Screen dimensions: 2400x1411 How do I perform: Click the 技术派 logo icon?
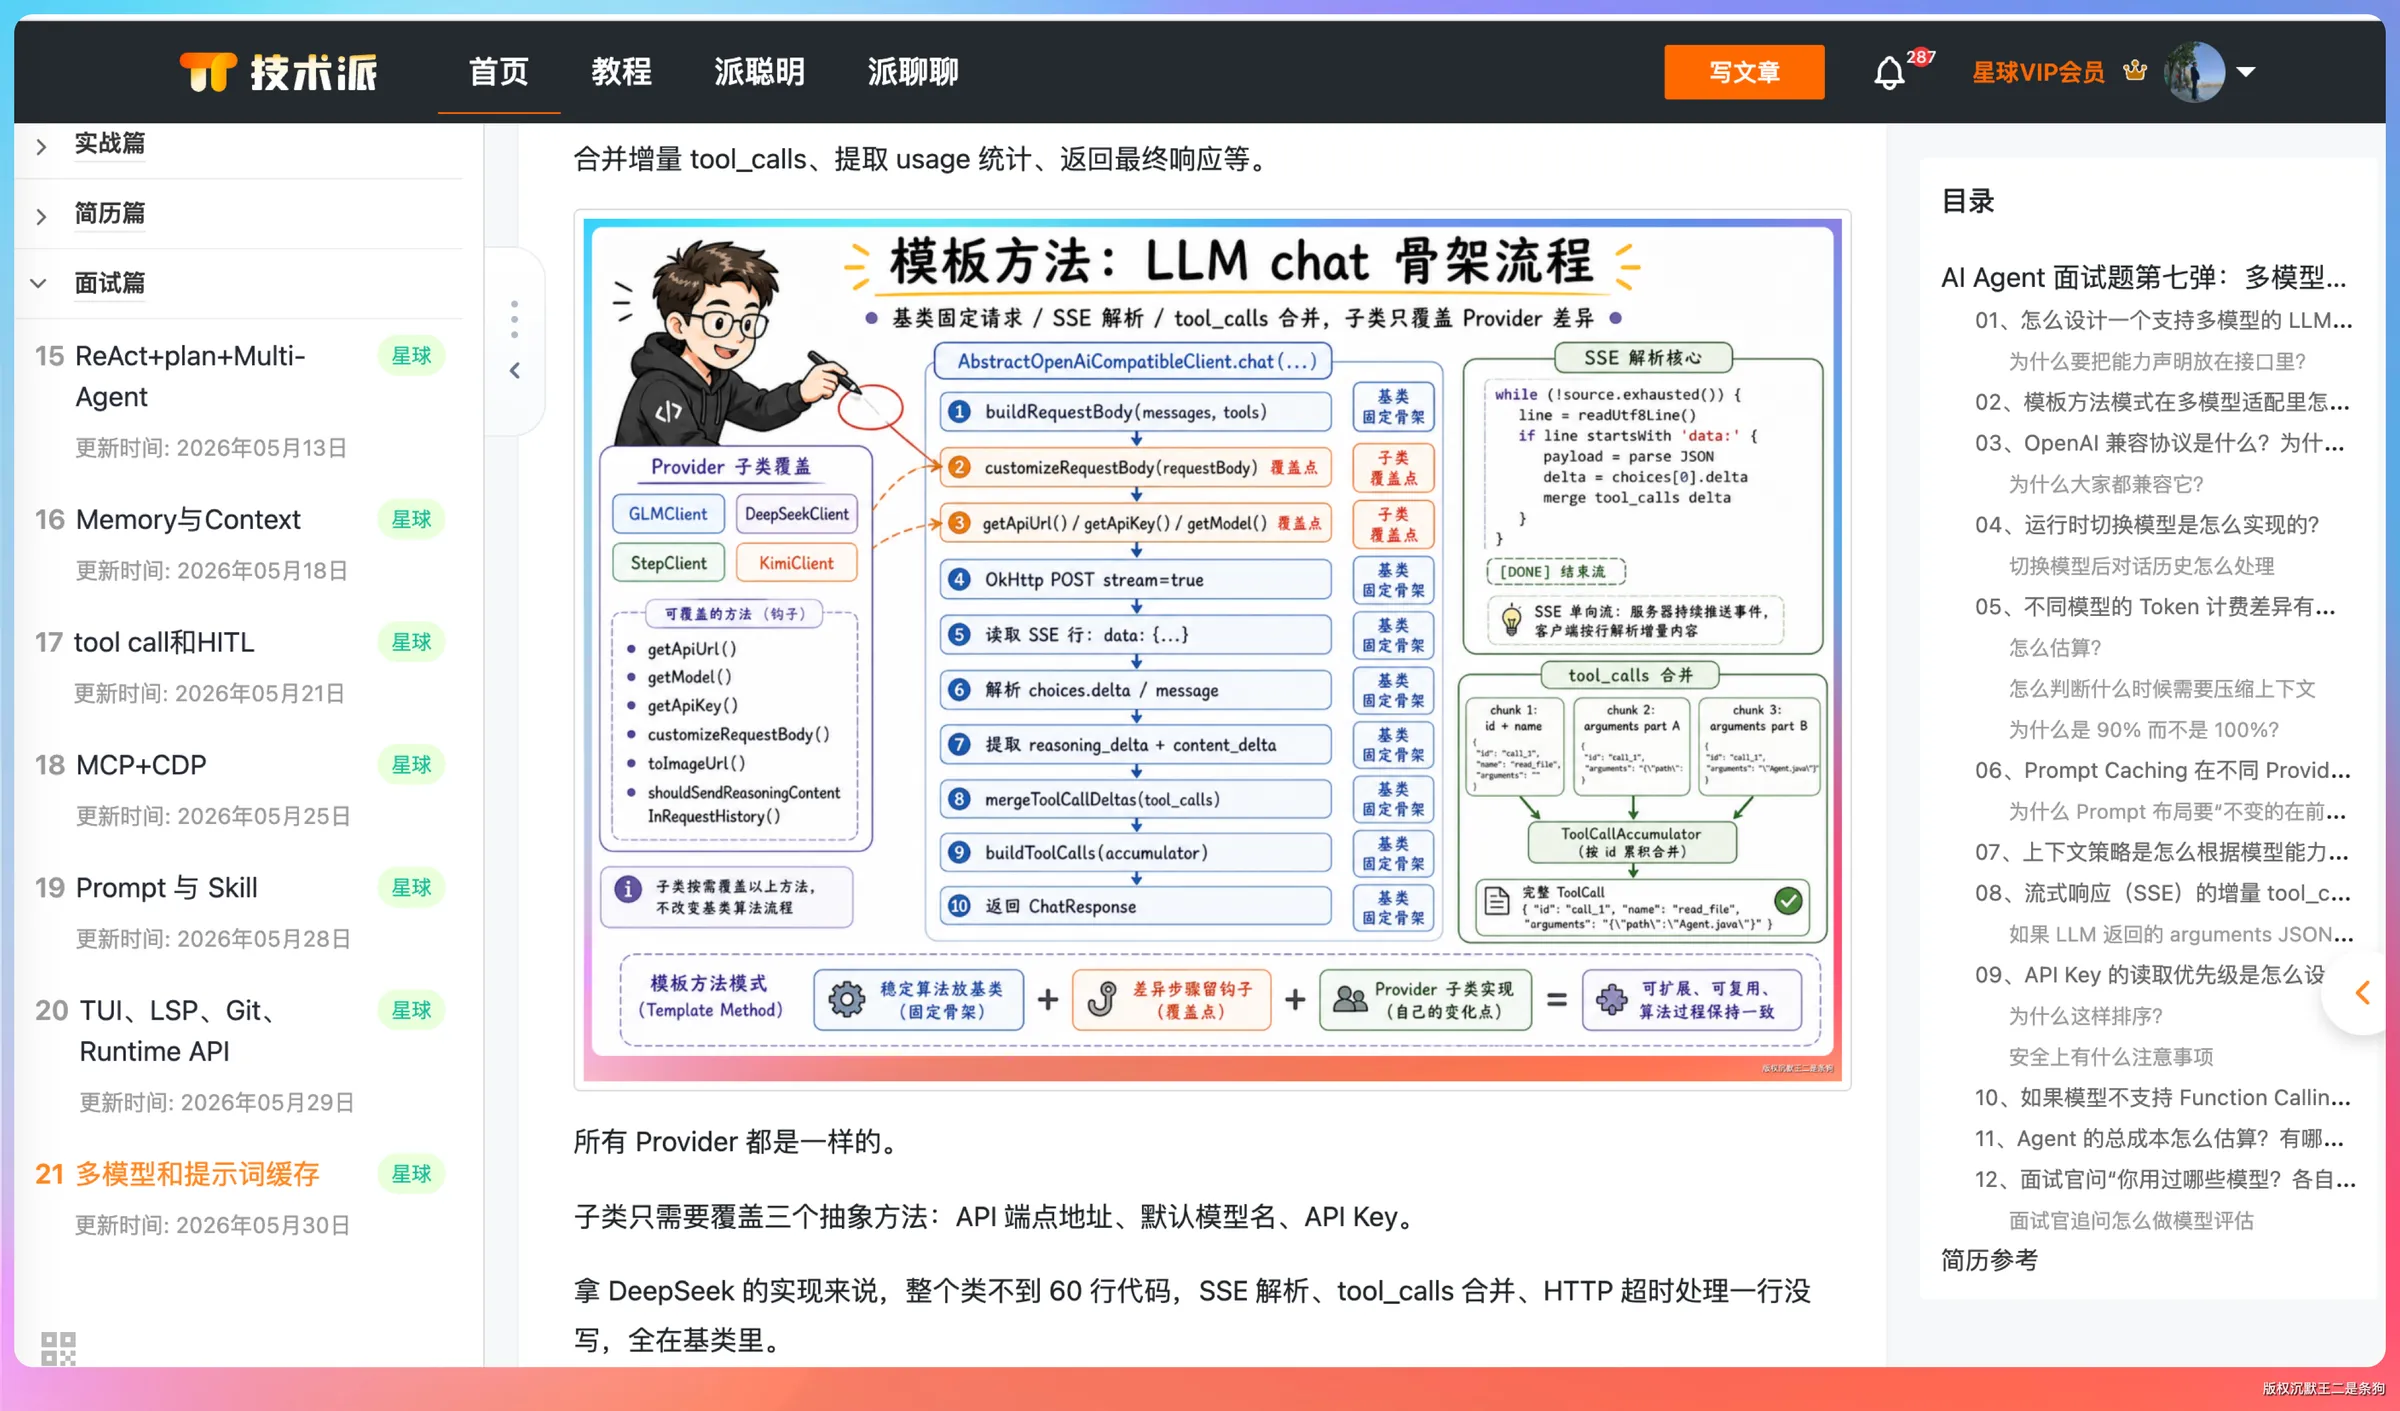coord(208,72)
